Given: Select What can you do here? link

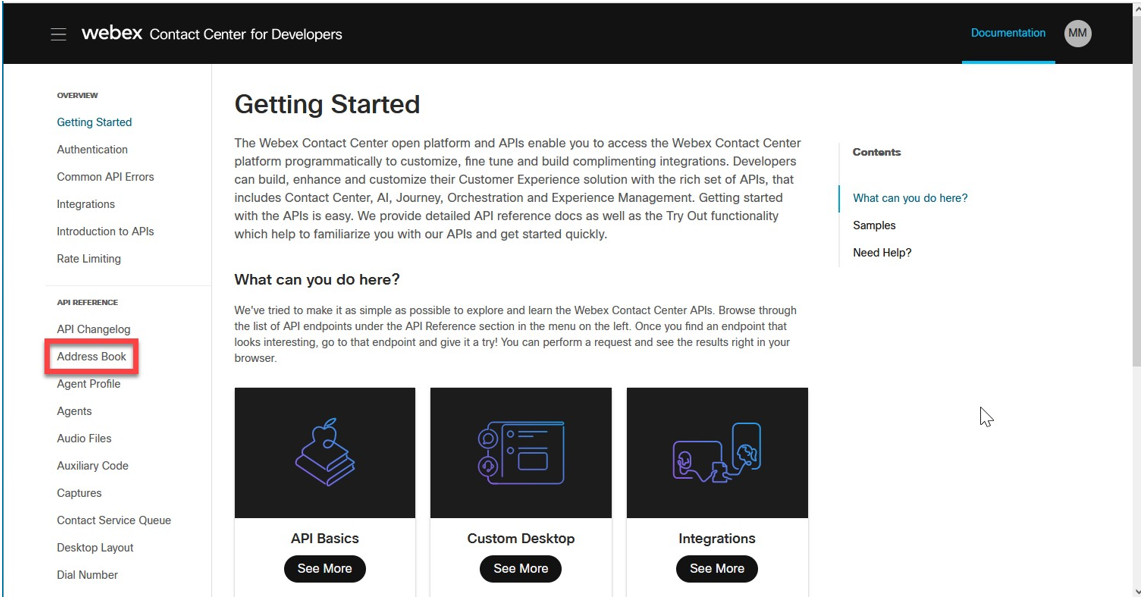Looking at the screenshot, I should click(910, 198).
